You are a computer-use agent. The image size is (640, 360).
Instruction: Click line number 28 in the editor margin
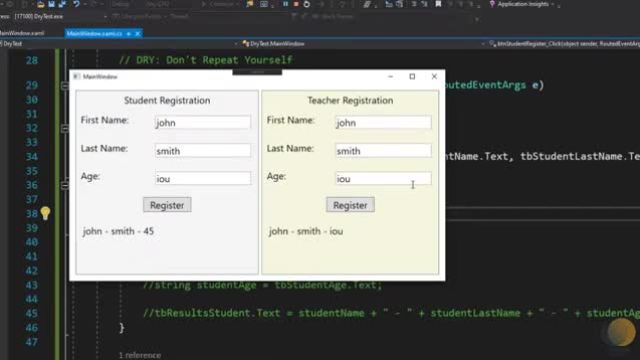click(31, 60)
